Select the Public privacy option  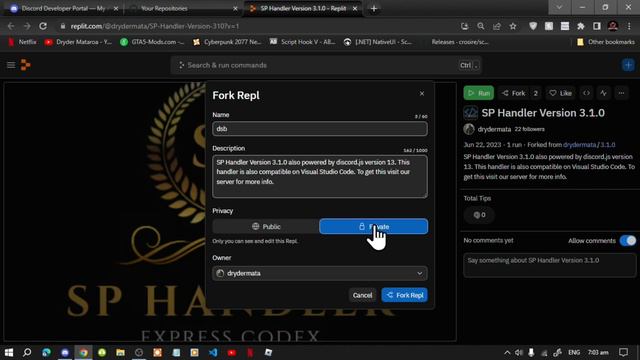266,227
